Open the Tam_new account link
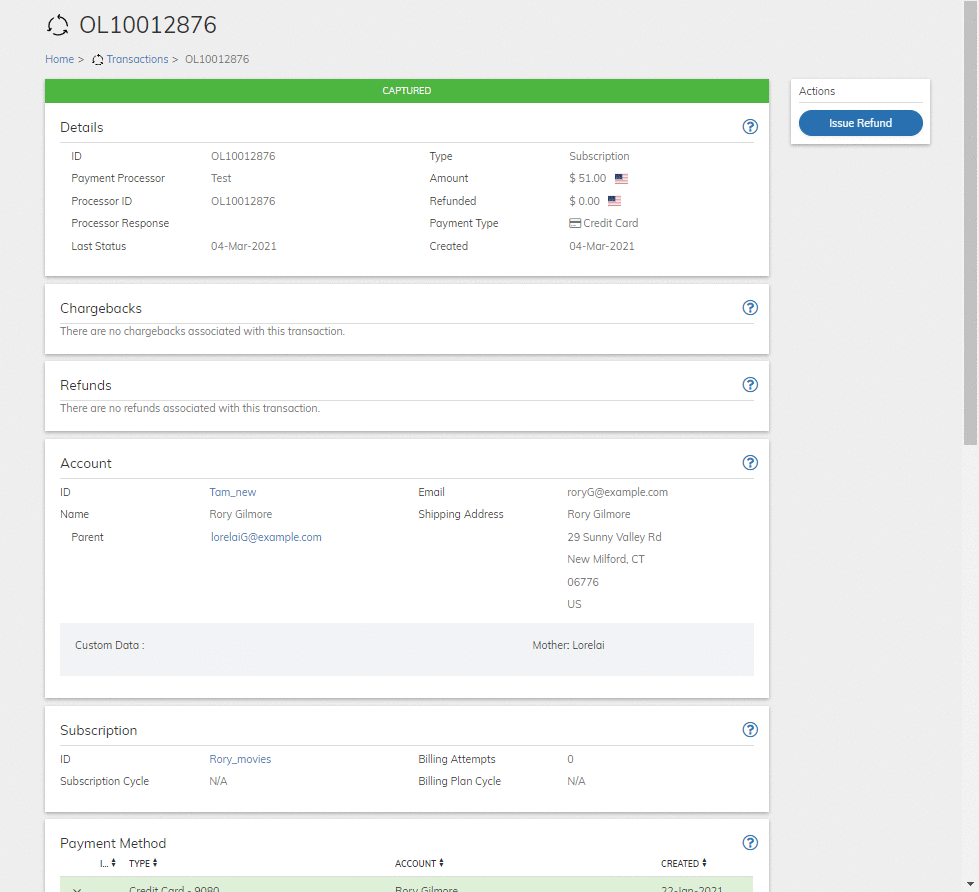This screenshot has height=892, width=979. (x=233, y=493)
